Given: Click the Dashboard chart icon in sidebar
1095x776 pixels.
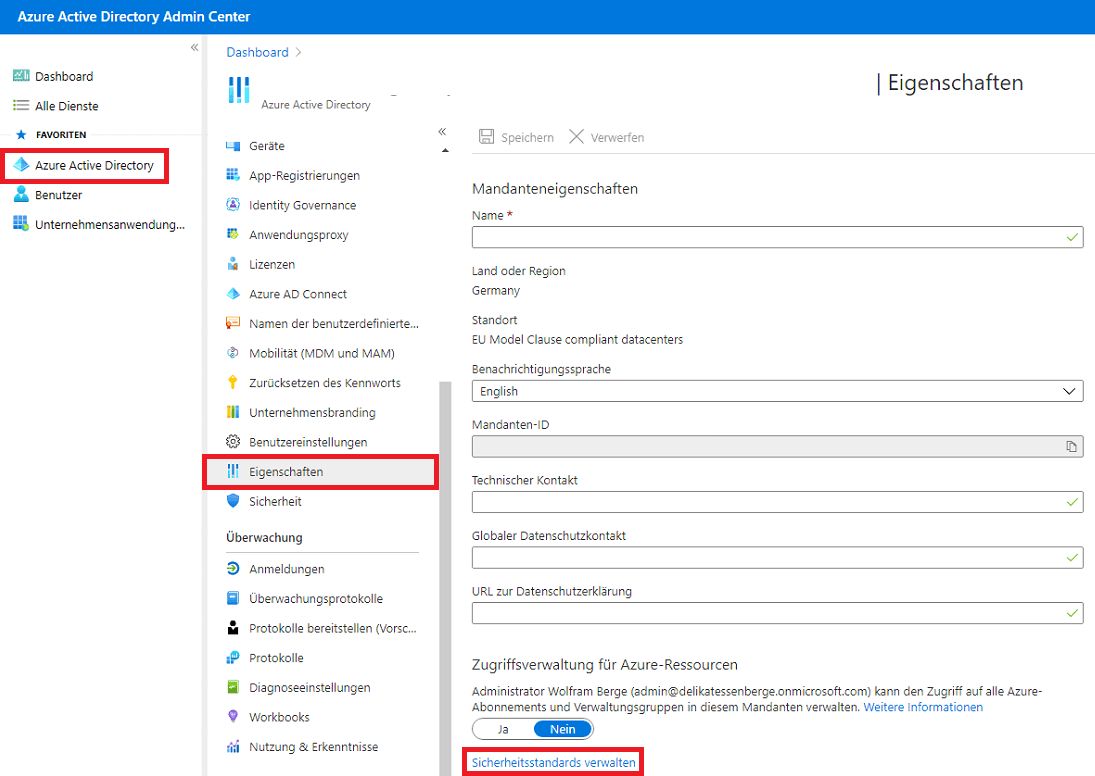Looking at the screenshot, I should click(x=21, y=75).
